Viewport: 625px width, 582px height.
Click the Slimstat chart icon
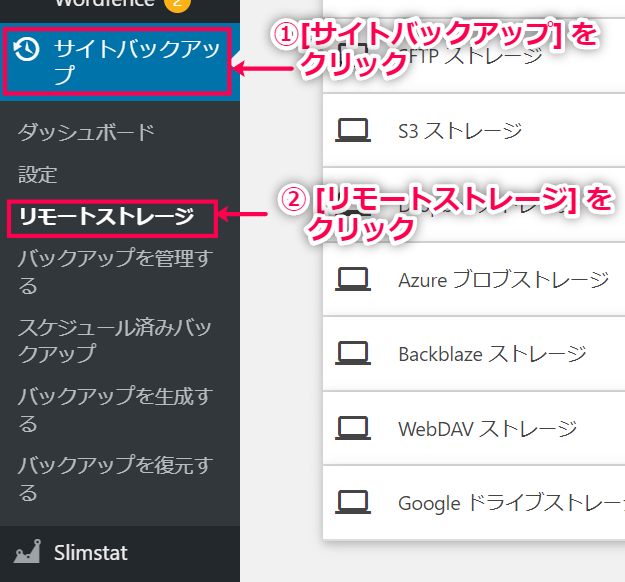point(28,552)
